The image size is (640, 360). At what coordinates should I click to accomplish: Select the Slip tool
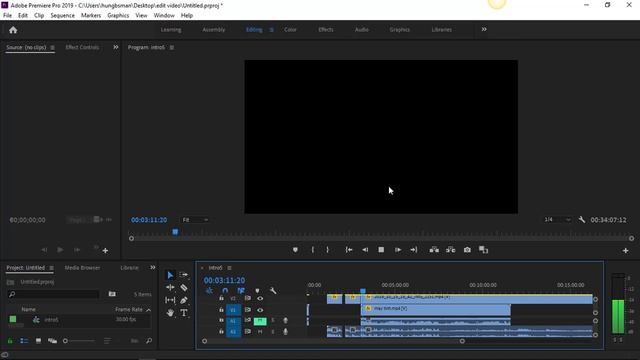pyautogui.click(x=170, y=300)
